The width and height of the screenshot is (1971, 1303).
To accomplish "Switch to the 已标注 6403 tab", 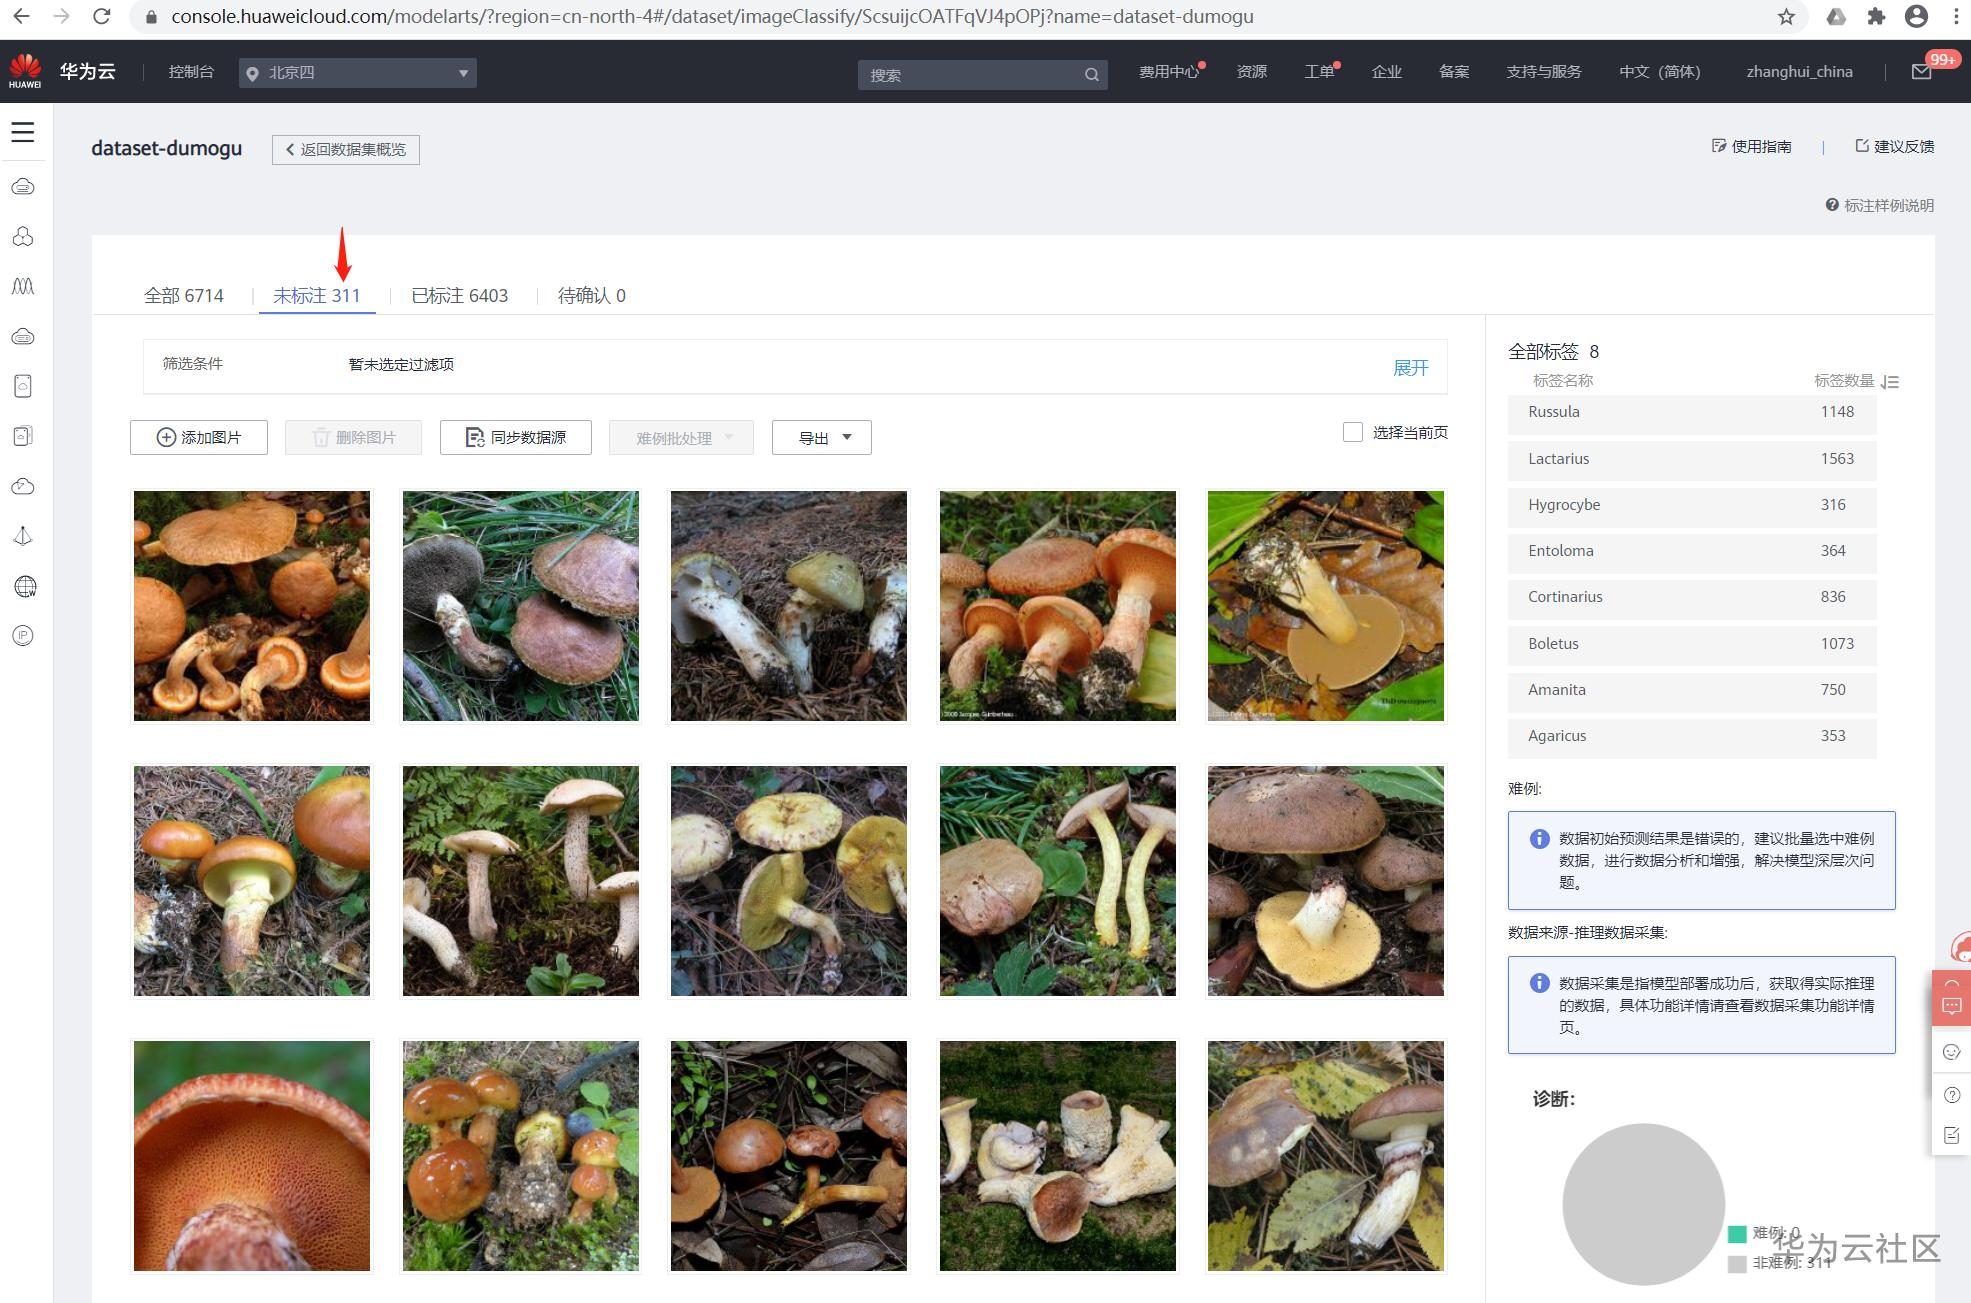I will 458,295.
